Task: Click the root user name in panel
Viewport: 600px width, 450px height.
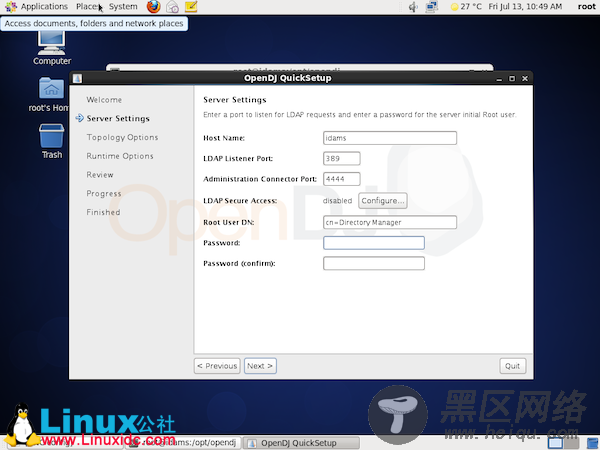Action: (586, 7)
